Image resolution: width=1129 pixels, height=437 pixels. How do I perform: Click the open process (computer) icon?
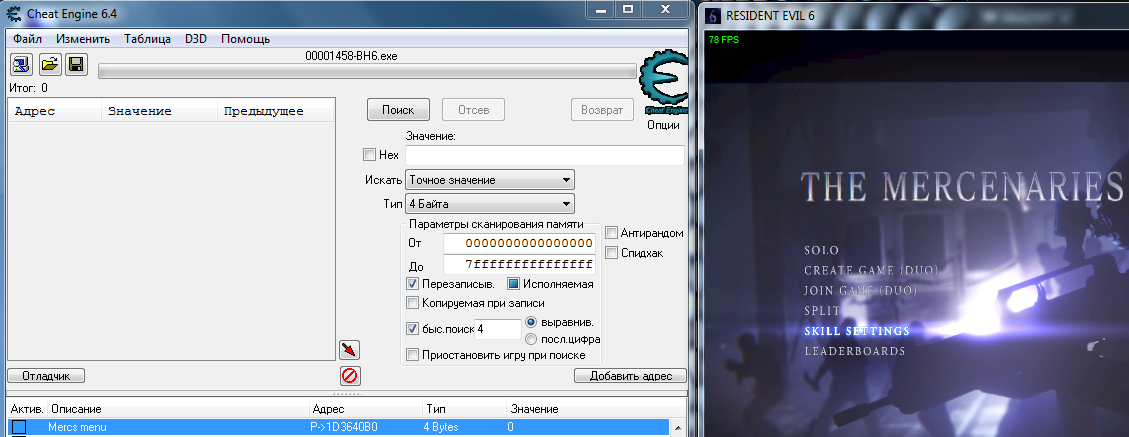coord(21,65)
